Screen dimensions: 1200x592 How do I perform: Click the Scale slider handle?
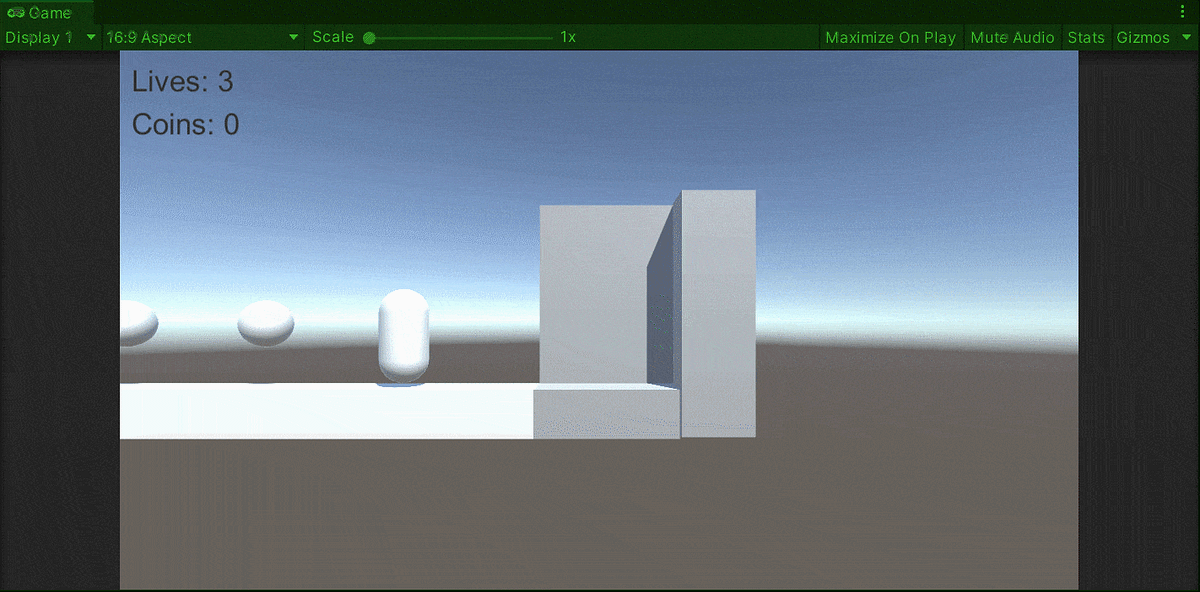tap(370, 37)
